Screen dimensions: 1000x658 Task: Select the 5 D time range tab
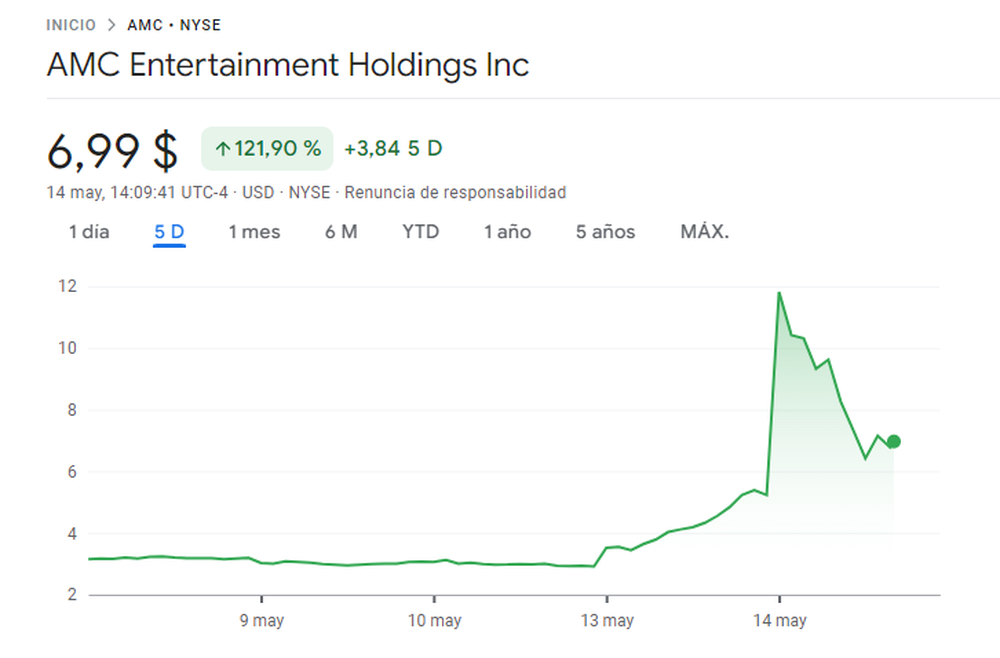point(169,231)
